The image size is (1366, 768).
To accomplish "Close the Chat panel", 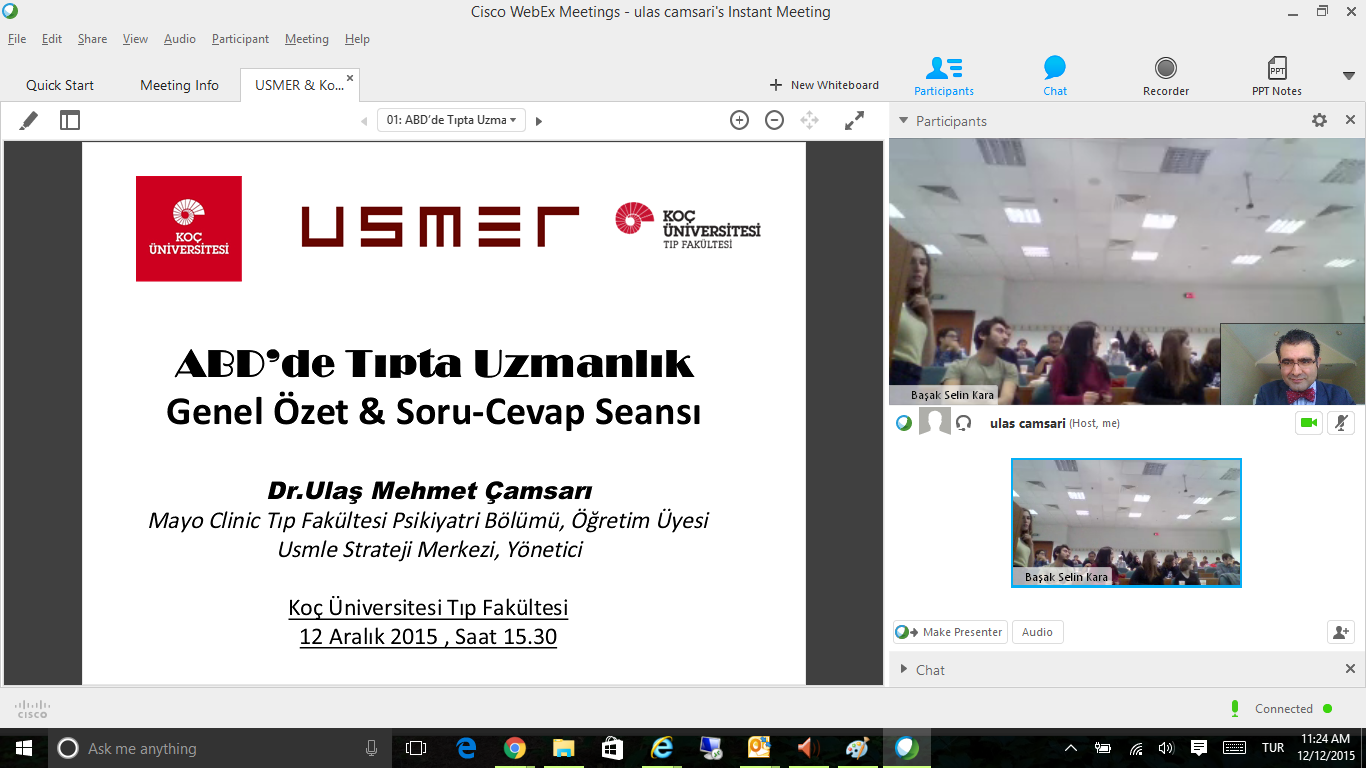I will 1350,669.
